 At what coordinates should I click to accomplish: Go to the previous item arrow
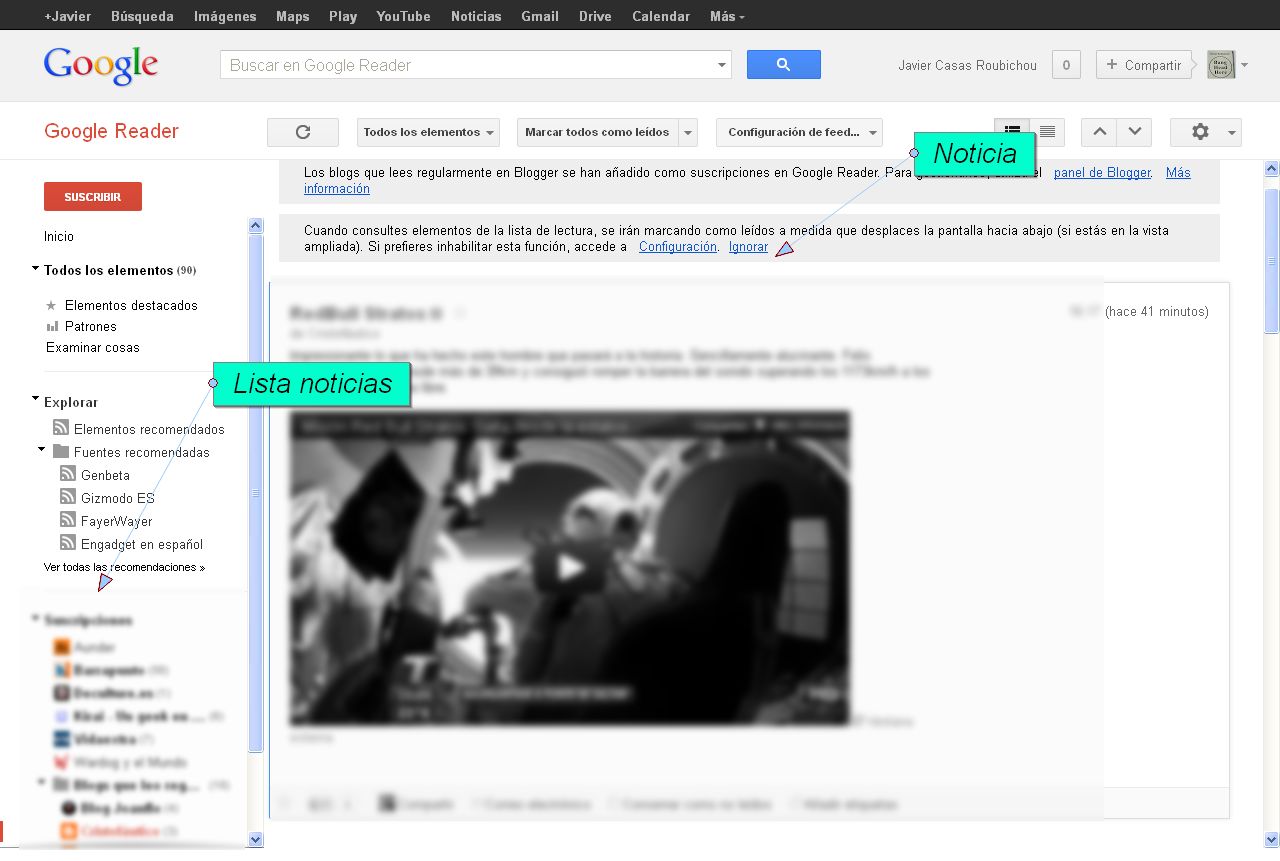(1100, 132)
